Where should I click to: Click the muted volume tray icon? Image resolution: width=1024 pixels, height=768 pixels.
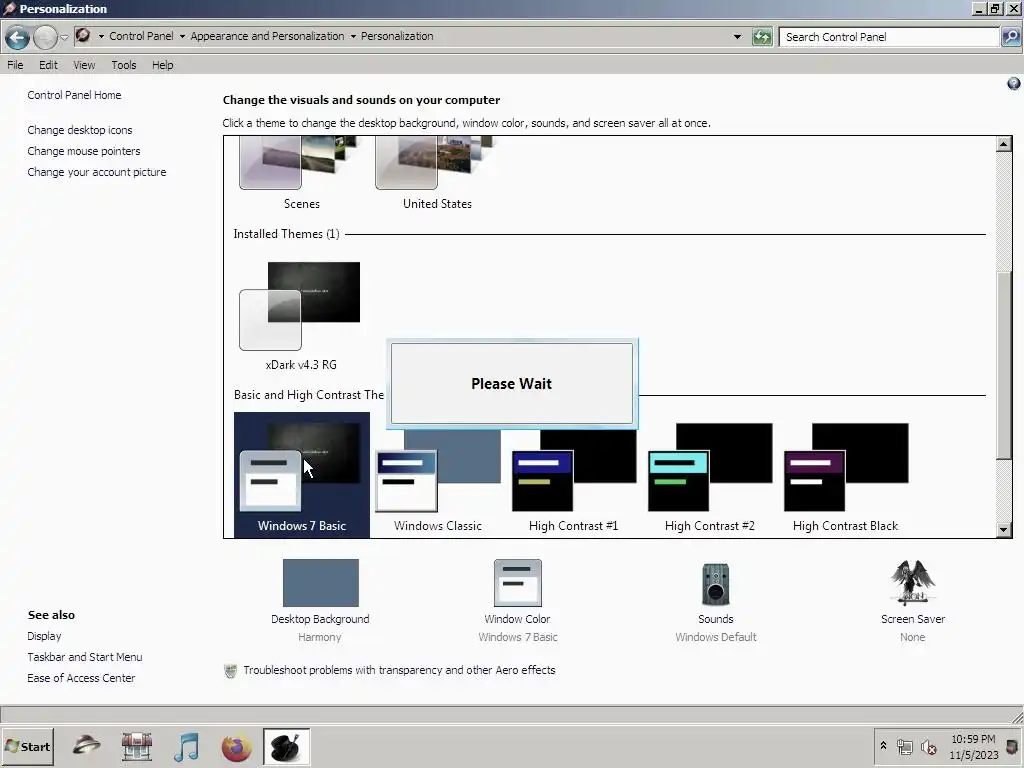(928, 746)
